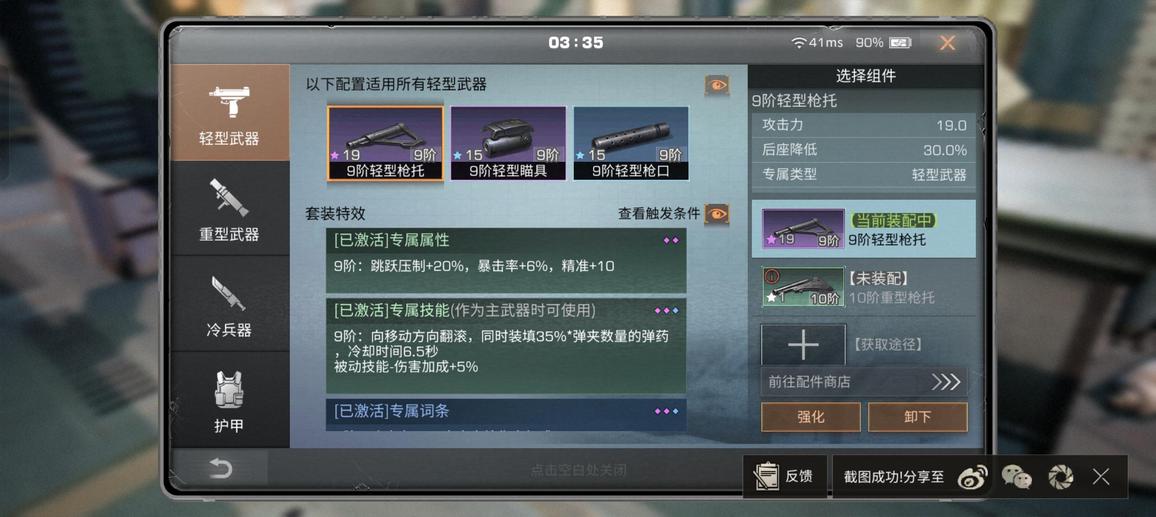Select the 9阶轻型枪口 muzzle slot
The width and height of the screenshot is (1156, 517).
631,143
